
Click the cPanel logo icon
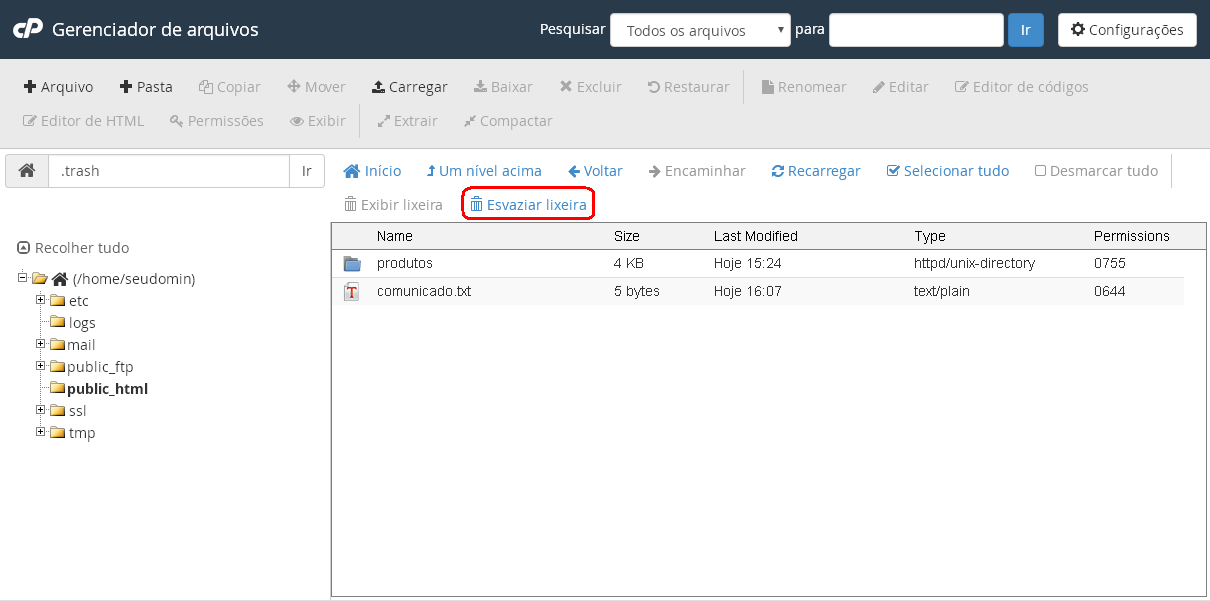click(x=28, y=29)
